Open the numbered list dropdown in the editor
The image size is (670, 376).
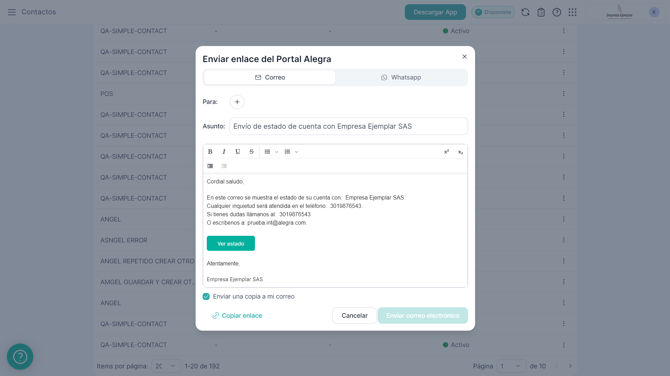tap(291, 152)
